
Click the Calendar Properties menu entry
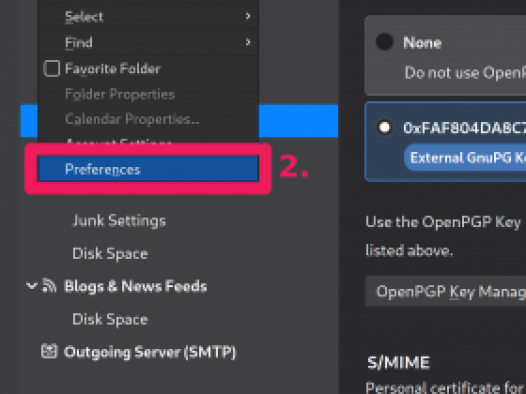click(132, 119)
